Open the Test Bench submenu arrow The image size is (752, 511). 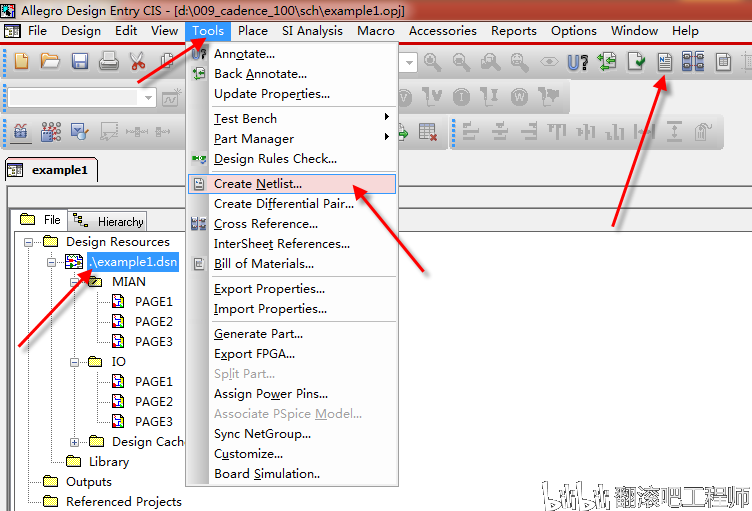[x=387, y=117]
